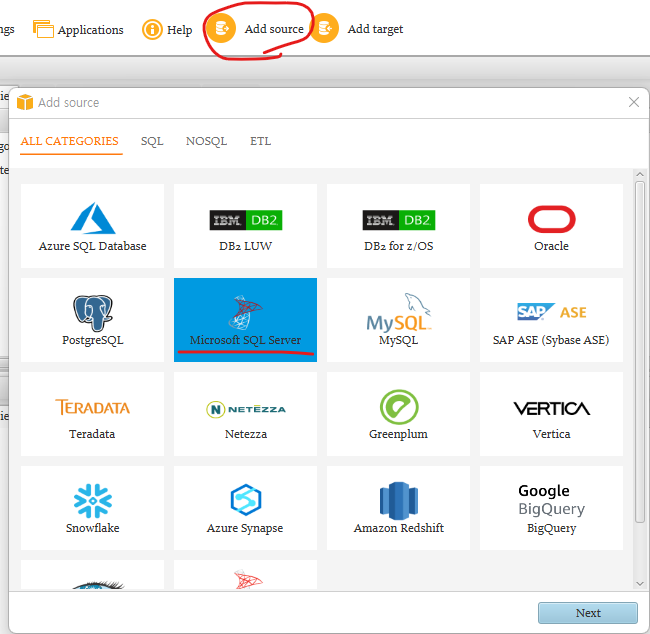Screen dimensions: 650x634
Task: Click the Add target text label
Action: (375, 29)
